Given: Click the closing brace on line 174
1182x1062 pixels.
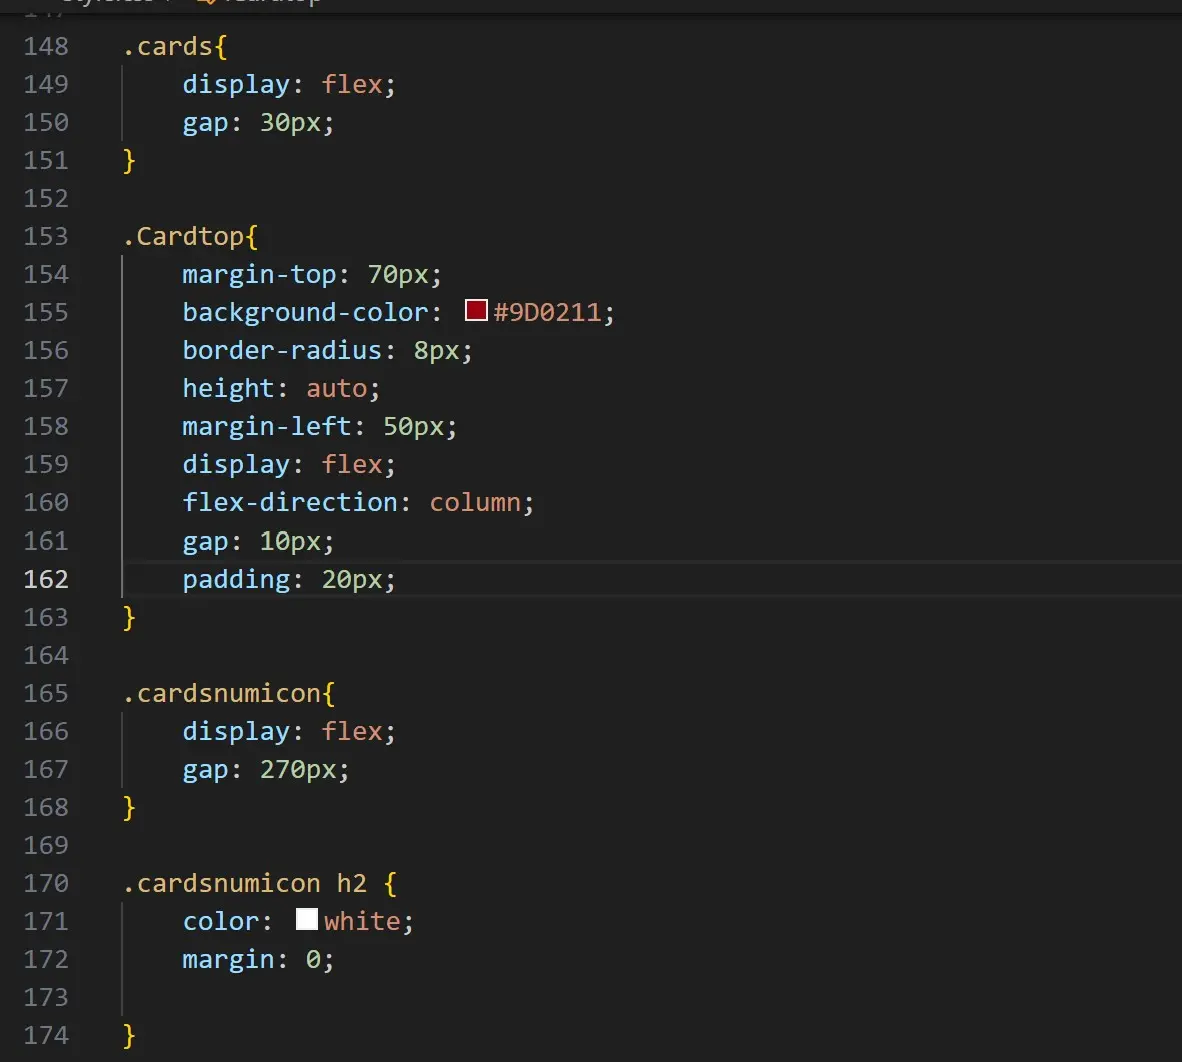Looking at the screenshot, I should [x=129, y=1036].
